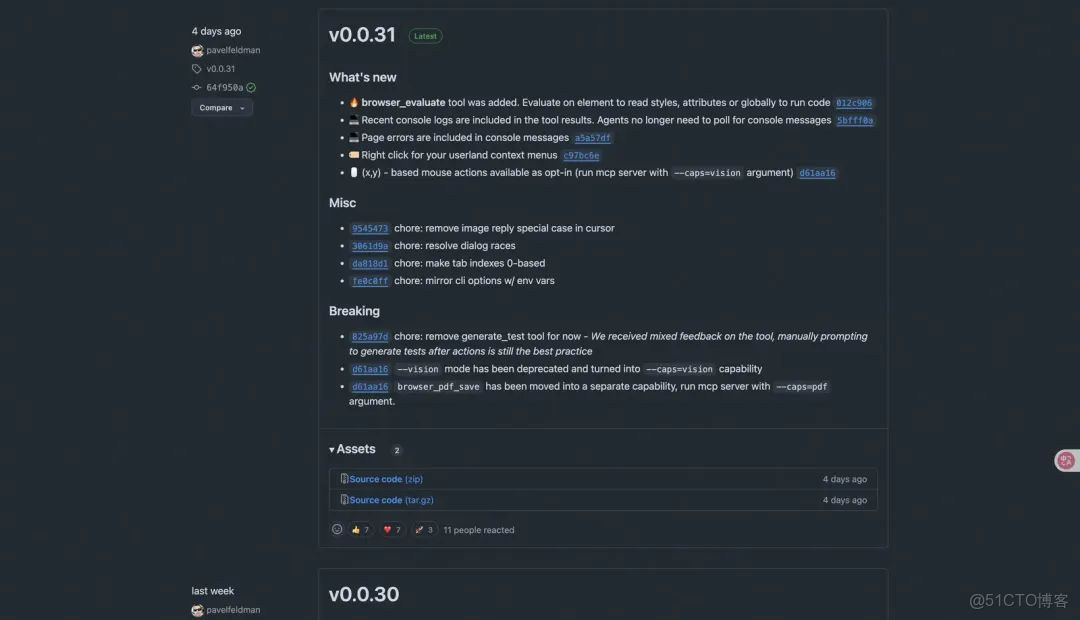Click the tag icon beside v0.0.31
This screenshot has width=1080, height=620.
(197, 69)
